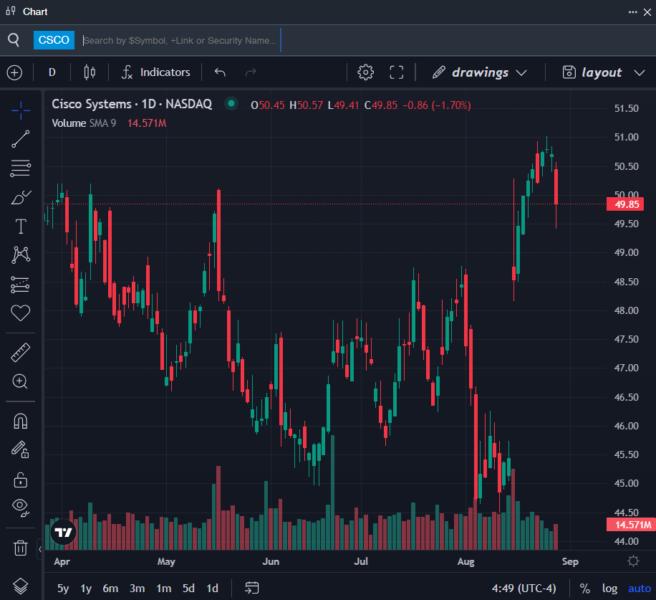656x600 pixels.
Task: Click the go to date icon
Action: tap(252, 588)
